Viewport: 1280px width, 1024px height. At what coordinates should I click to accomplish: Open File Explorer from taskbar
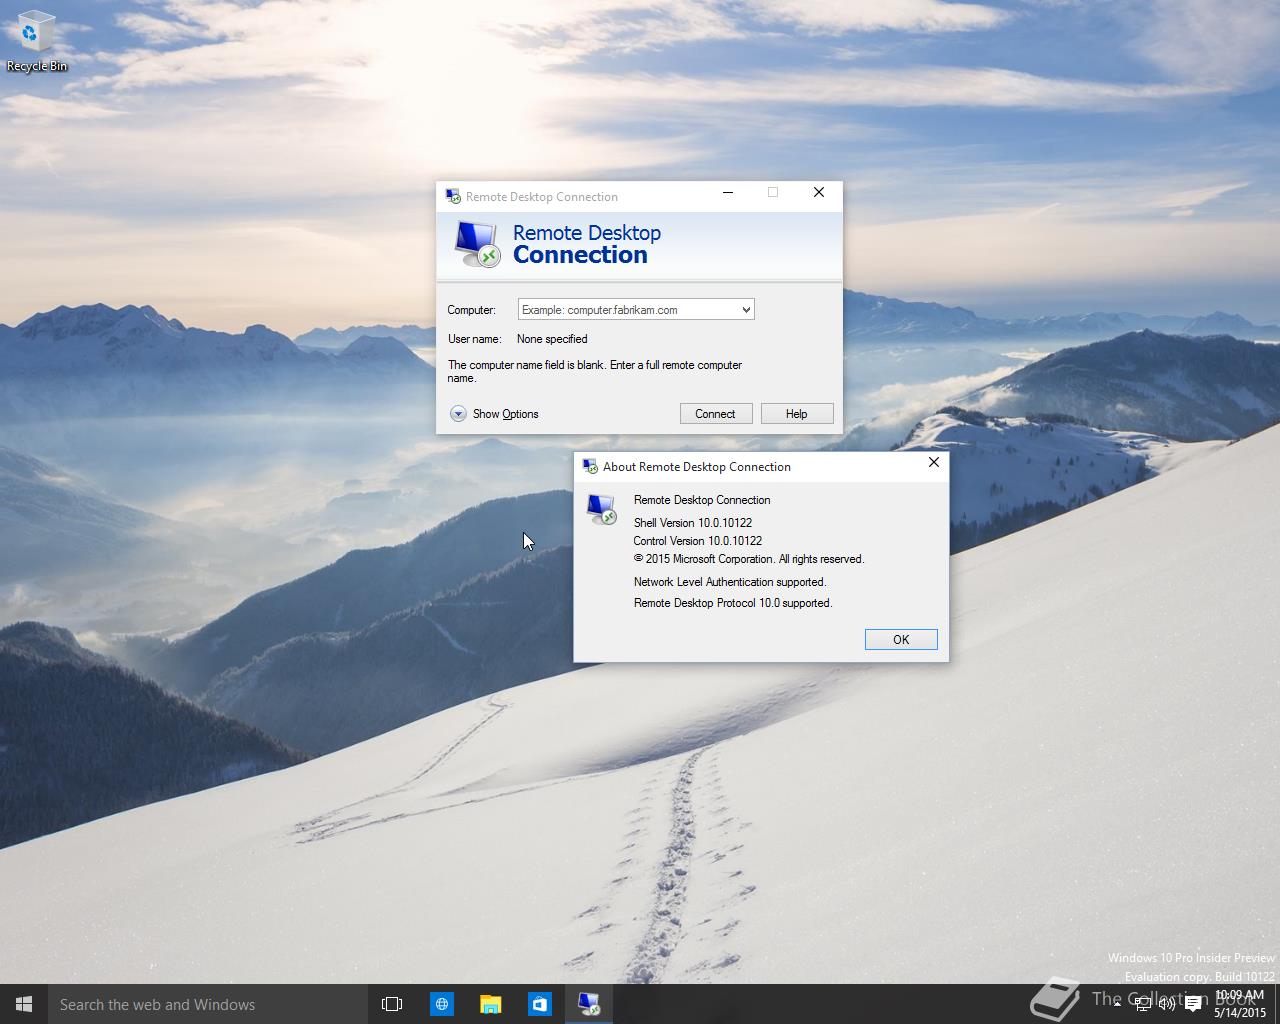coord(490,1004)
